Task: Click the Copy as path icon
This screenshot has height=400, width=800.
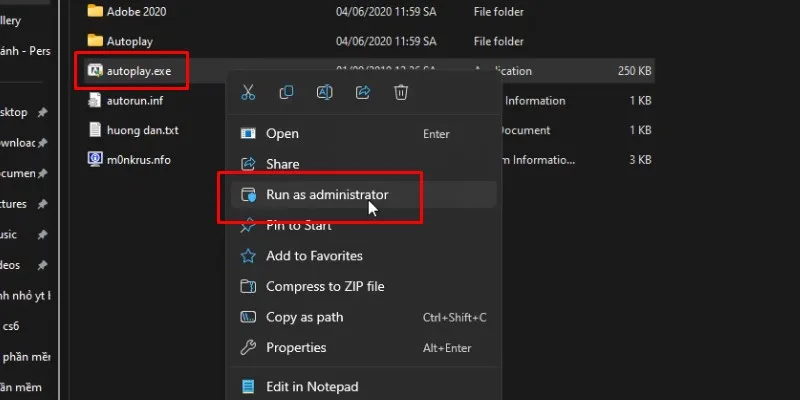Action: 248,317
